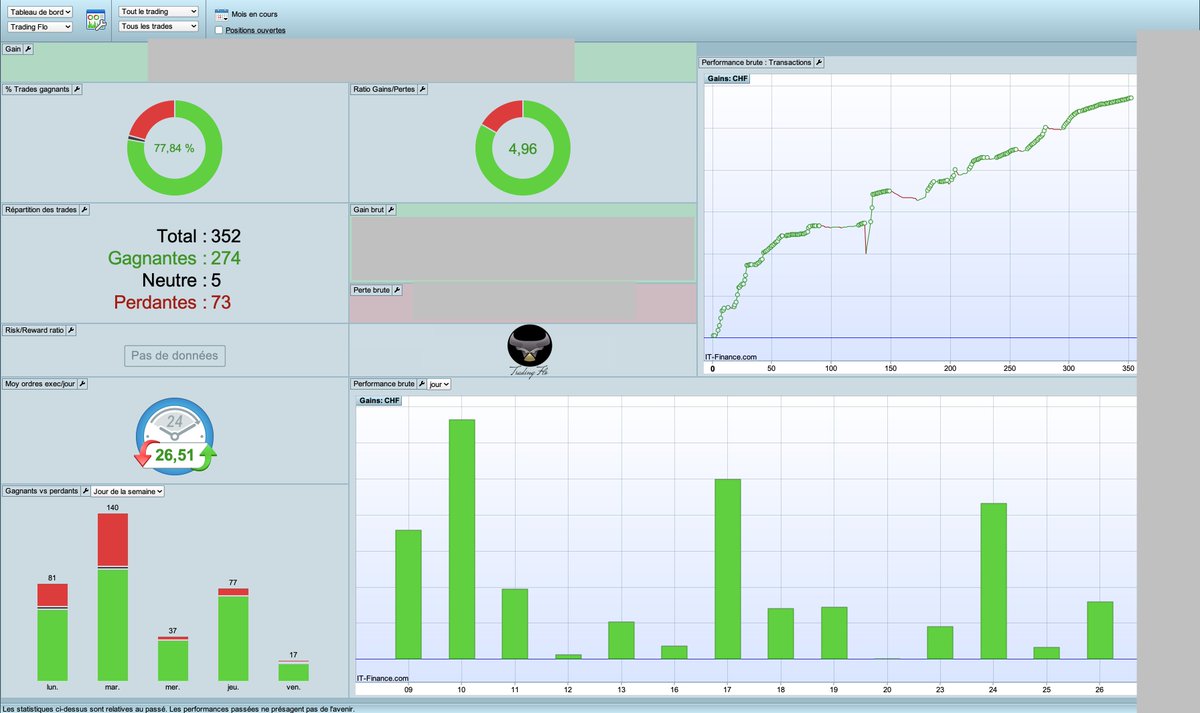Open the jour period dropdown
The height and width of the screenshot is (713, 1200).
(439, 383)
